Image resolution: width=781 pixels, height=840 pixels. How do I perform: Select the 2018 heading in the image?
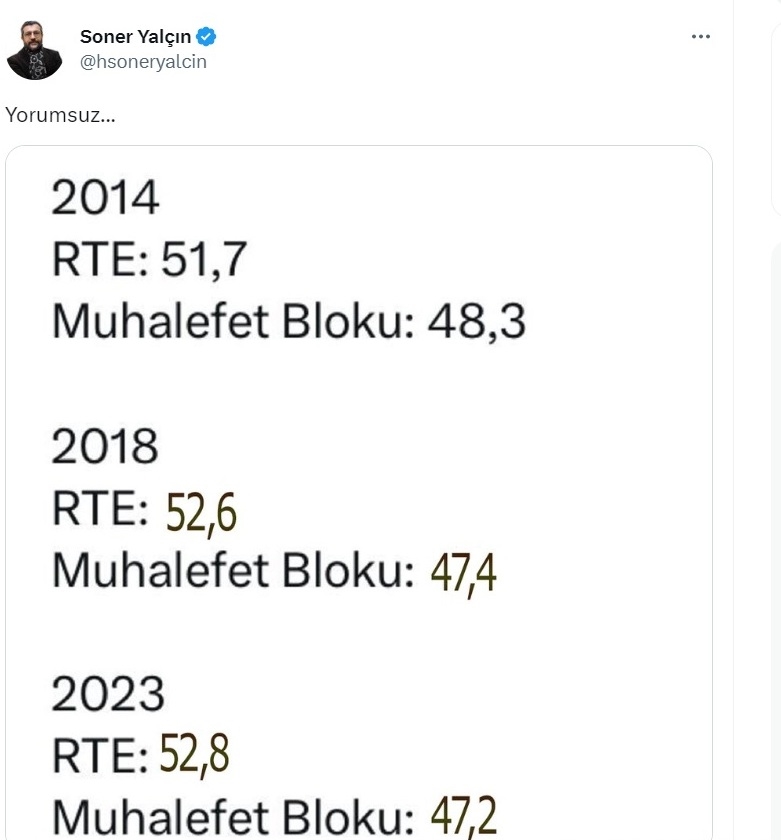click(x=105, y=445)
